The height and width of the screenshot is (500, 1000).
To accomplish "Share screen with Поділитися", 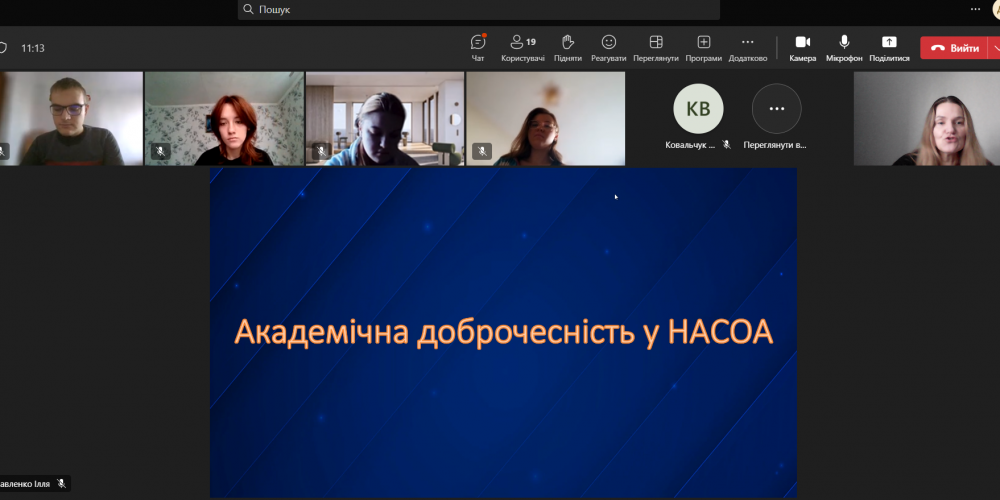I will (889, 46).
